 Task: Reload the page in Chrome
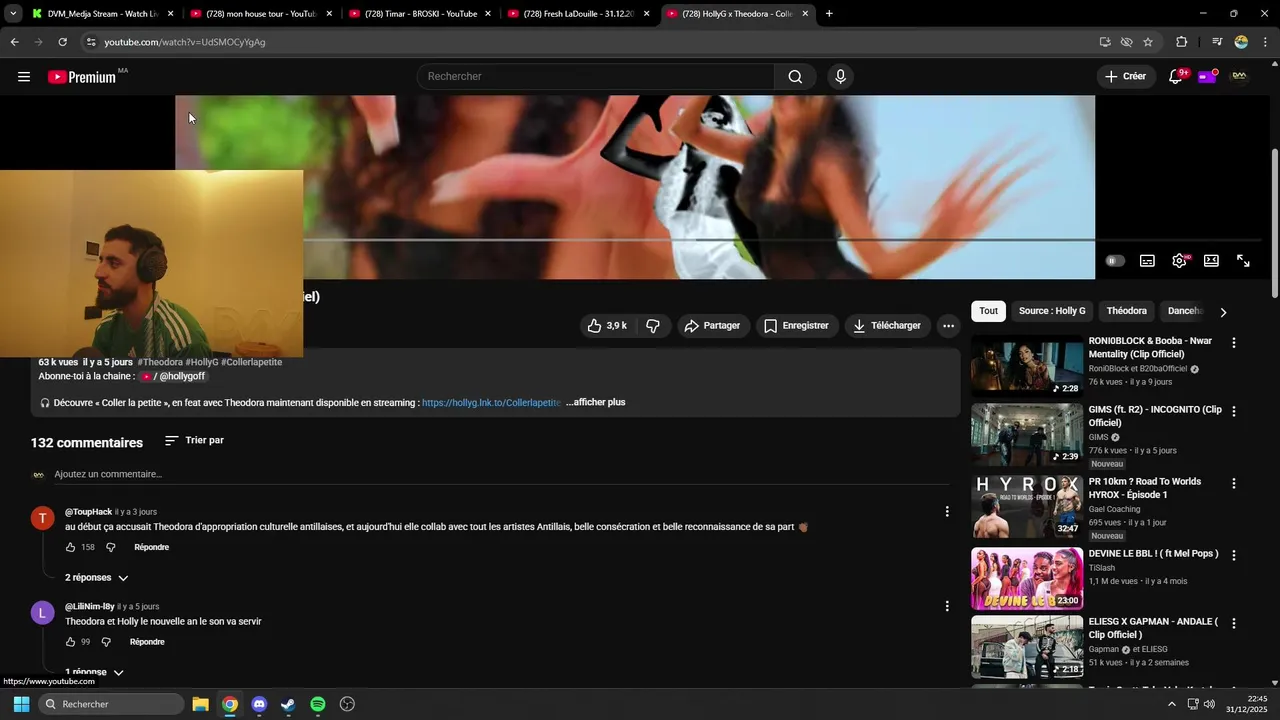62,42
